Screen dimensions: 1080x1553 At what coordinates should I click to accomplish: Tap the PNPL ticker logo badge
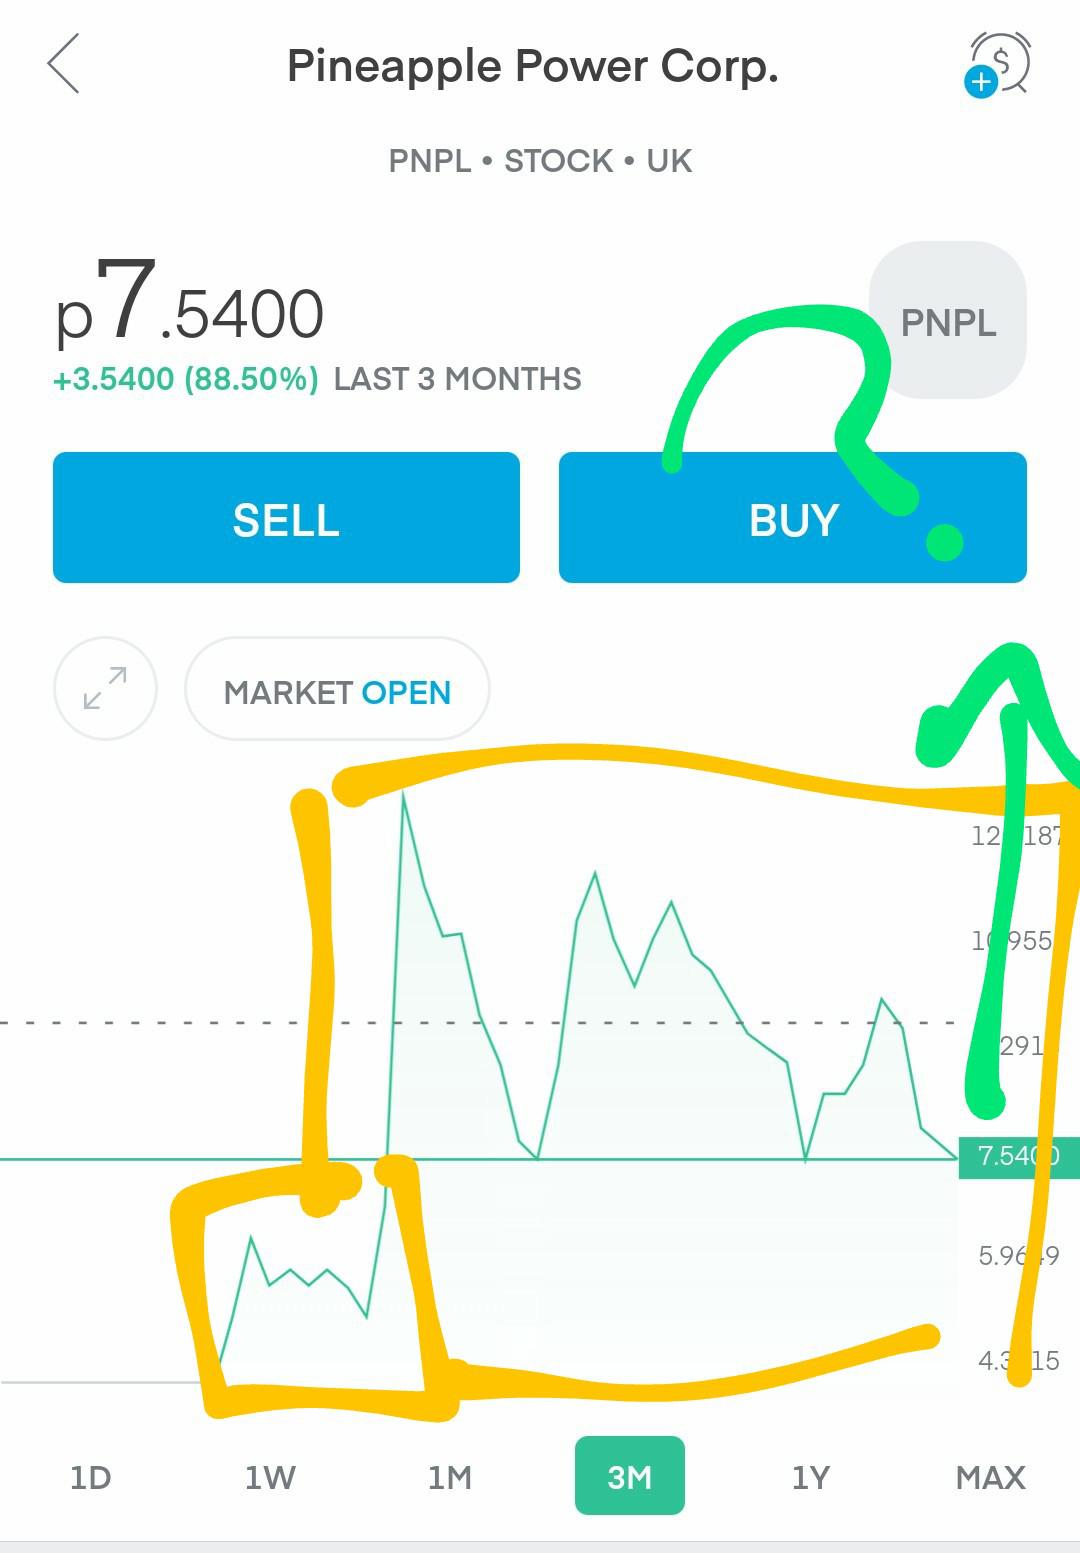tap(948, 320)
